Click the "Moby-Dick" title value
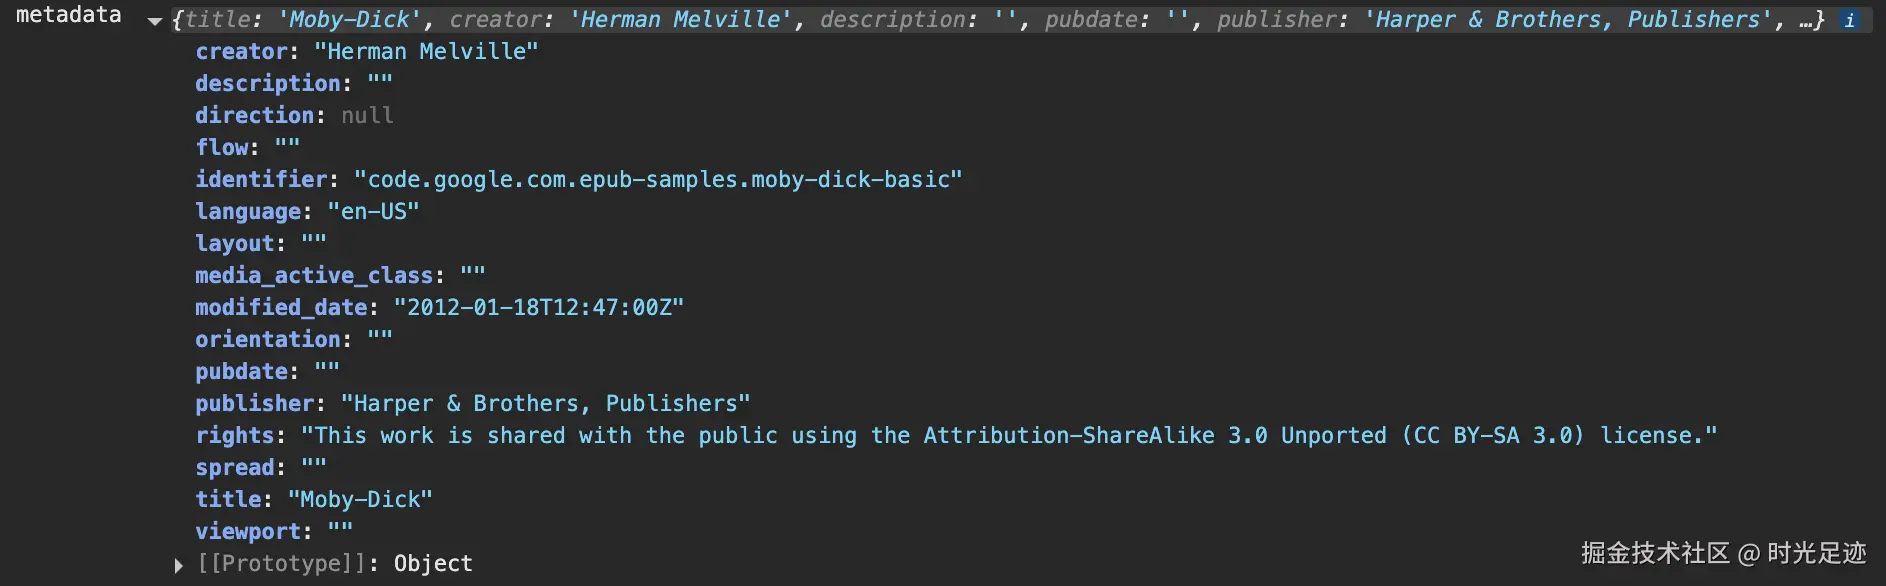This screenshot has height=586, width=1886. 360,499
